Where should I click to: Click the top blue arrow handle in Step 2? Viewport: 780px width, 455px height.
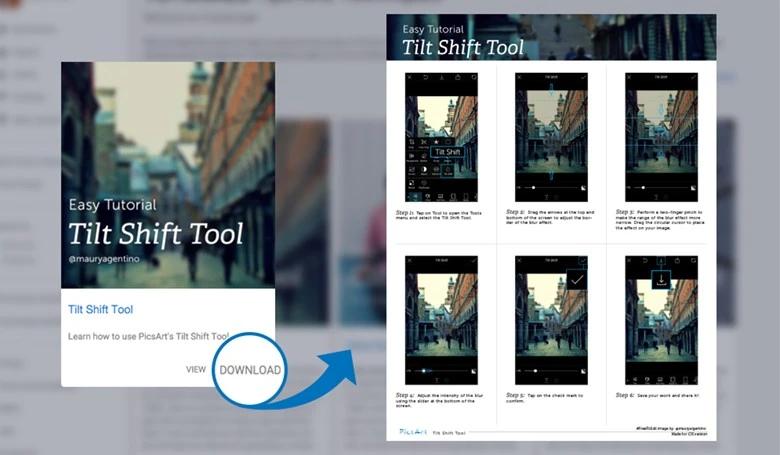pyautogui.click(x=551, y=90)
